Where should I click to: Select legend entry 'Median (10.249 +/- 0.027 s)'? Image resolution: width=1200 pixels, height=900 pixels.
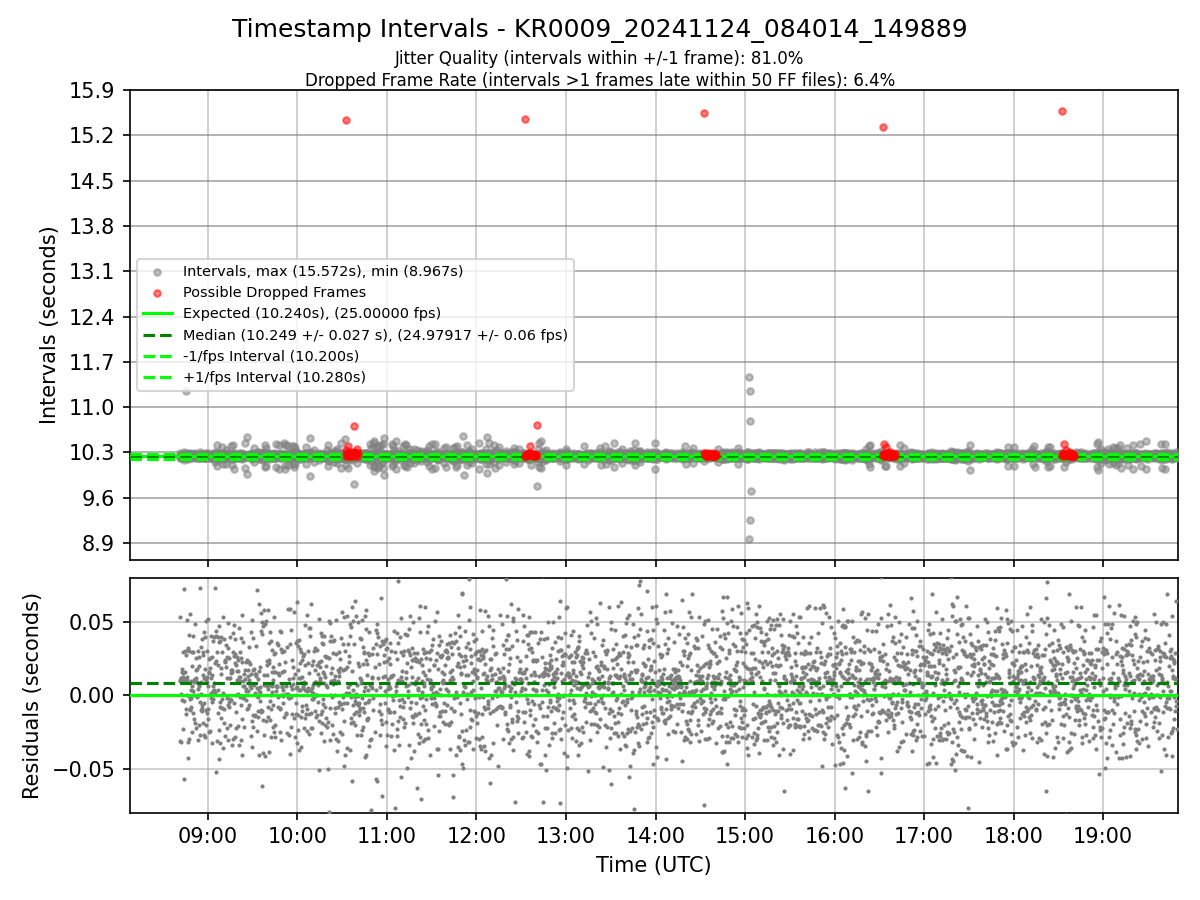tap(375, 335)
